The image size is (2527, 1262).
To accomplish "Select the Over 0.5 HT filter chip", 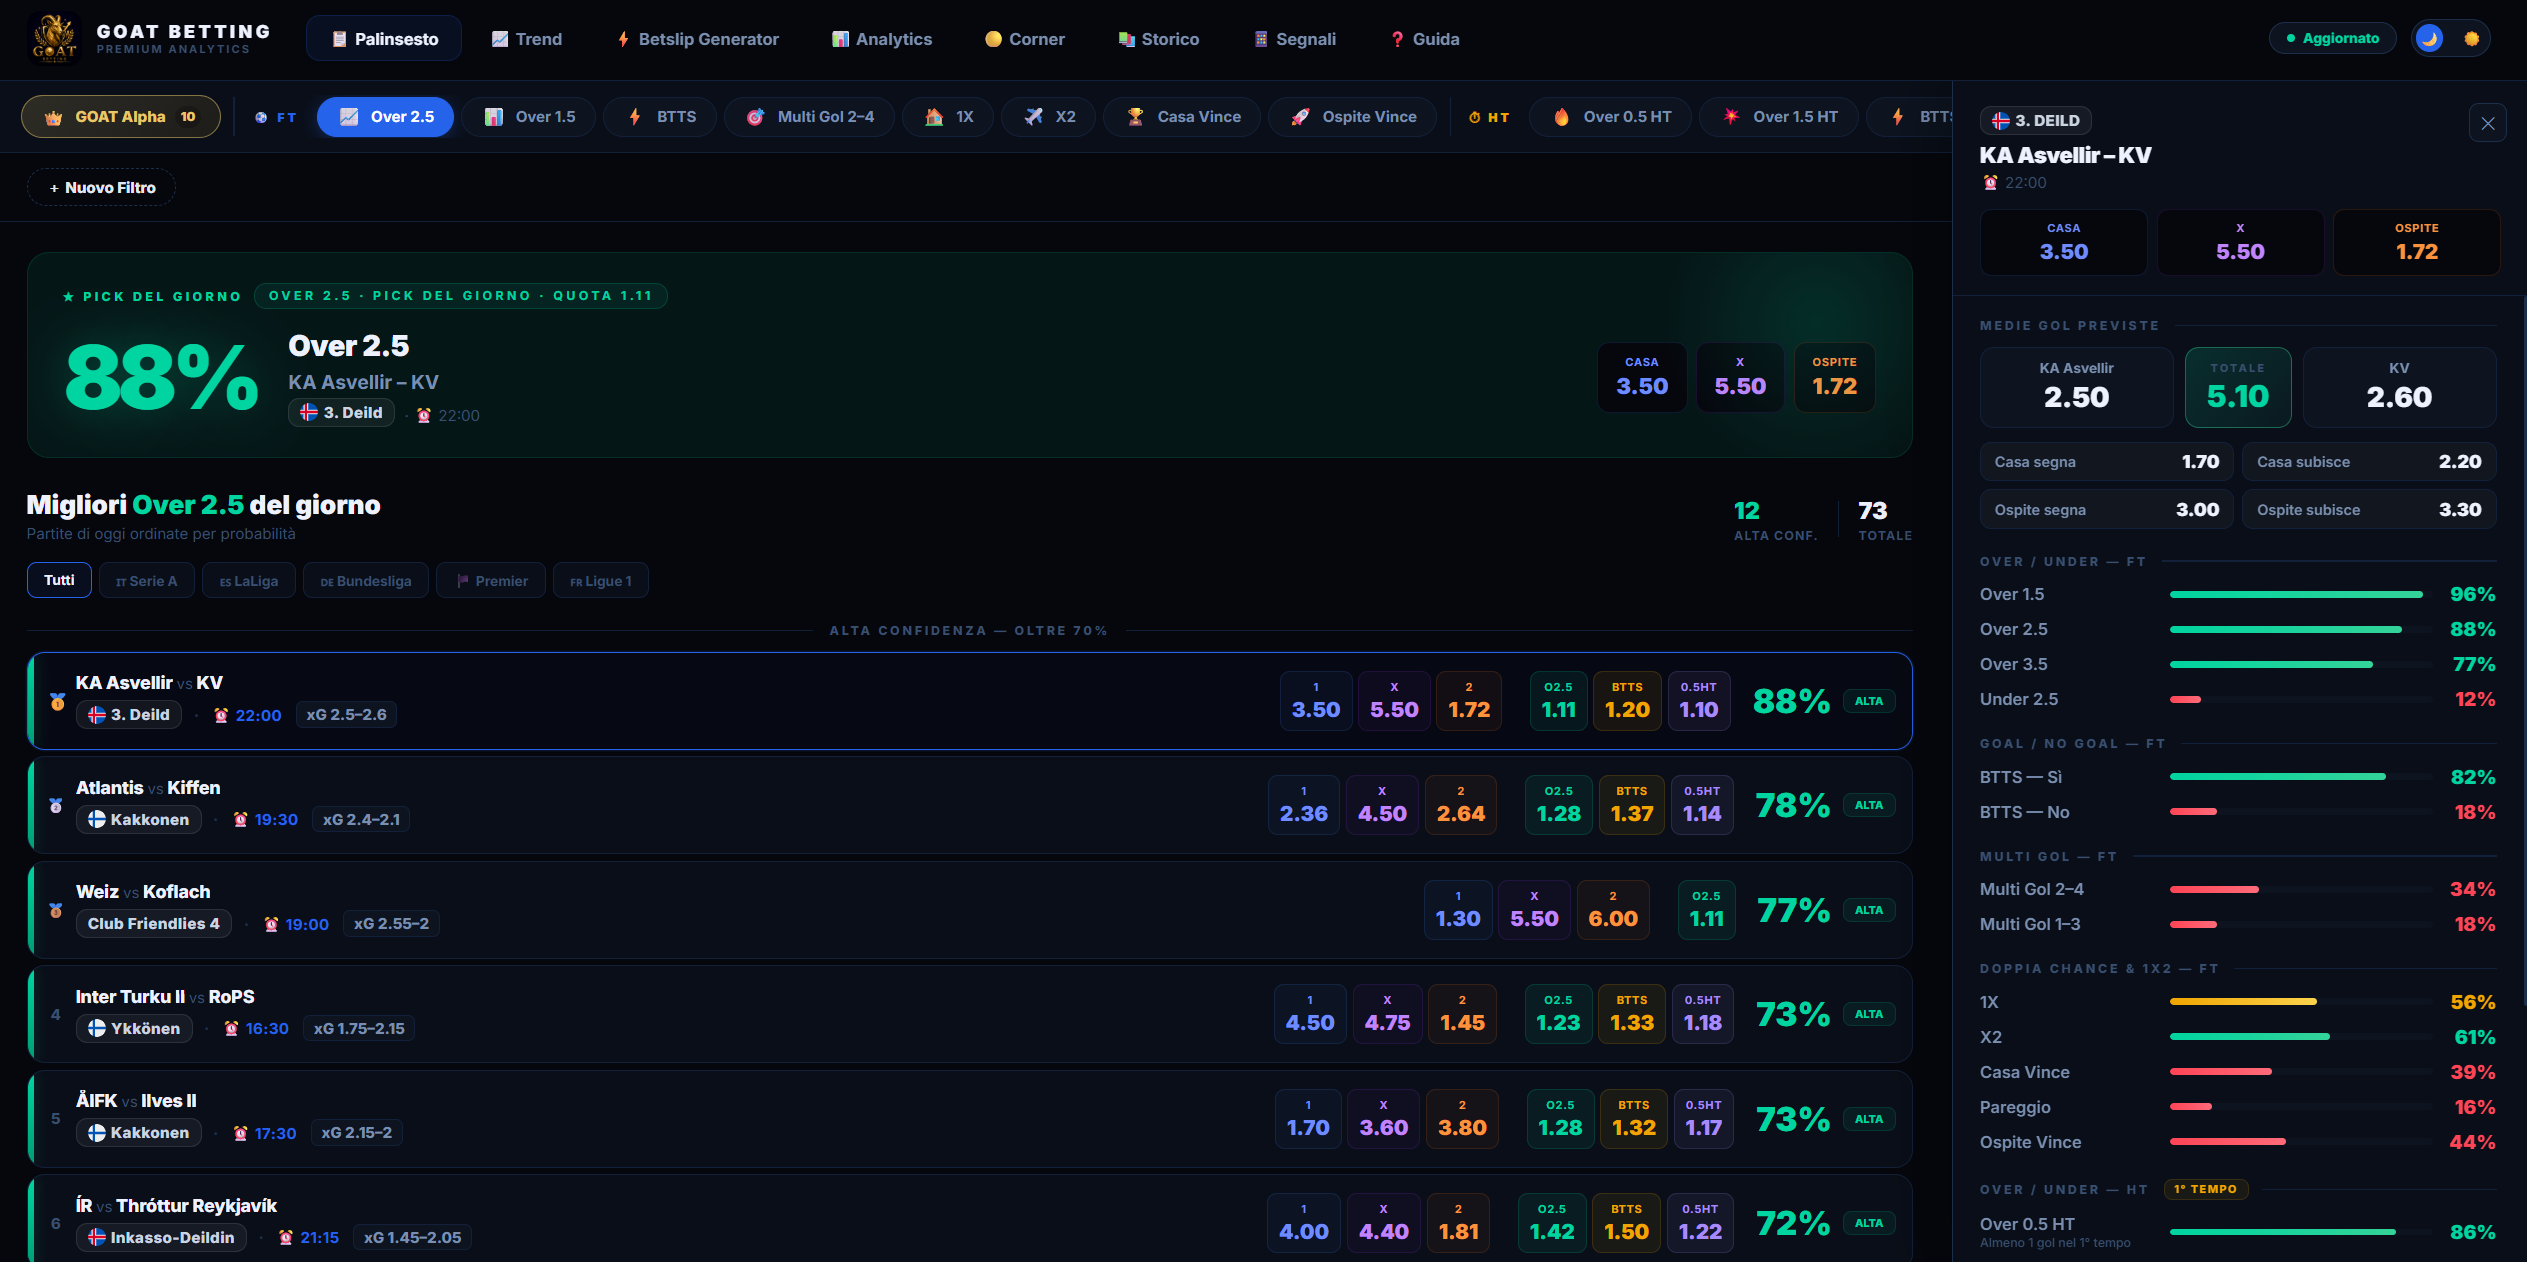I will [x=1611, y=117].
